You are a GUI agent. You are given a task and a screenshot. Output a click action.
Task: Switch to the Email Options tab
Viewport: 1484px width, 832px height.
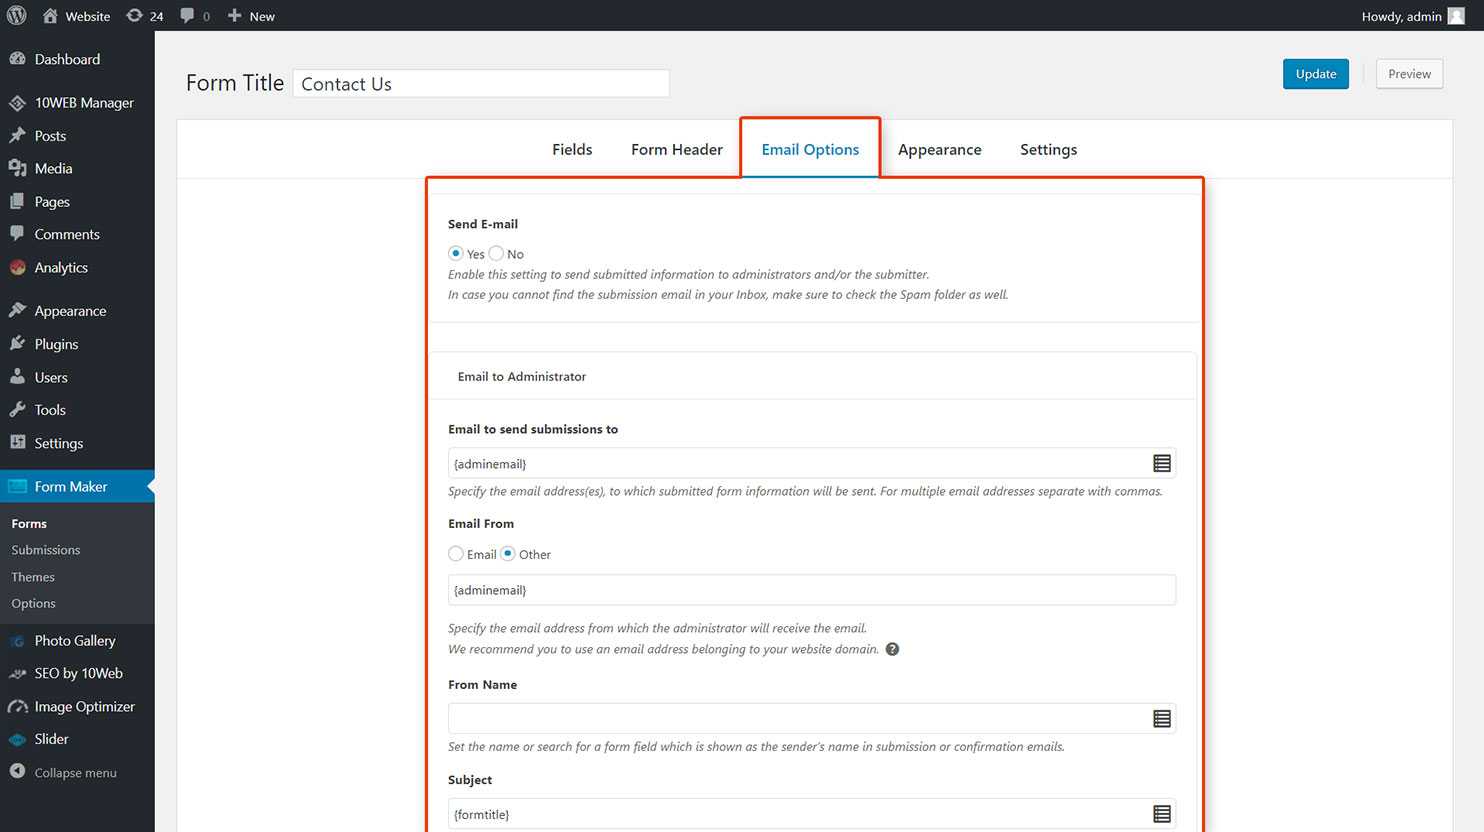pos(810,149)
